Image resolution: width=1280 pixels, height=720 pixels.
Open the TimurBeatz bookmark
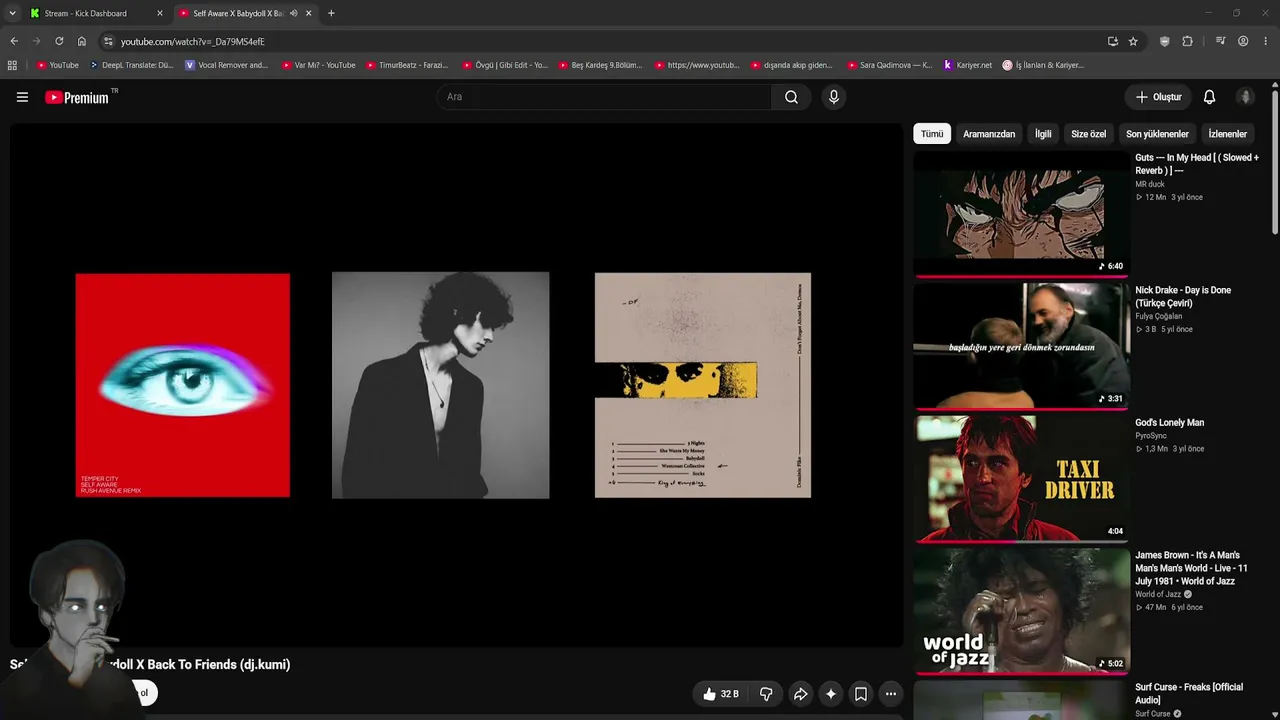pos(408,65)
